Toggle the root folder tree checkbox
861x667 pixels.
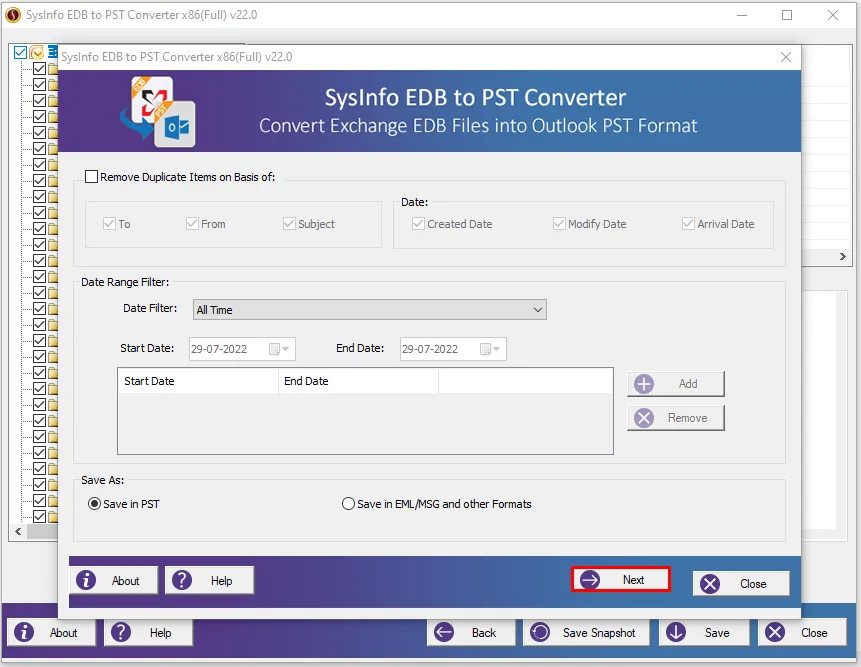(21, 53)
